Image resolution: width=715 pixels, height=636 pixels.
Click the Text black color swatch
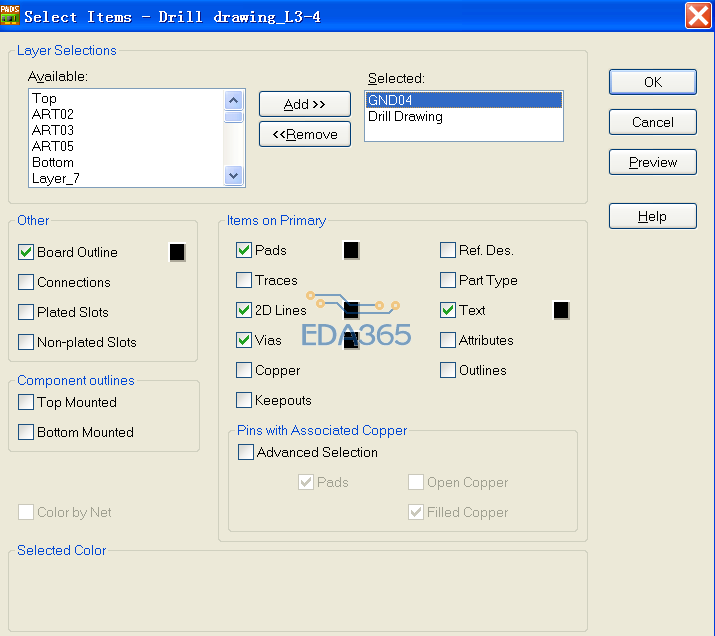pyautogui.click(x=561, y=310)
